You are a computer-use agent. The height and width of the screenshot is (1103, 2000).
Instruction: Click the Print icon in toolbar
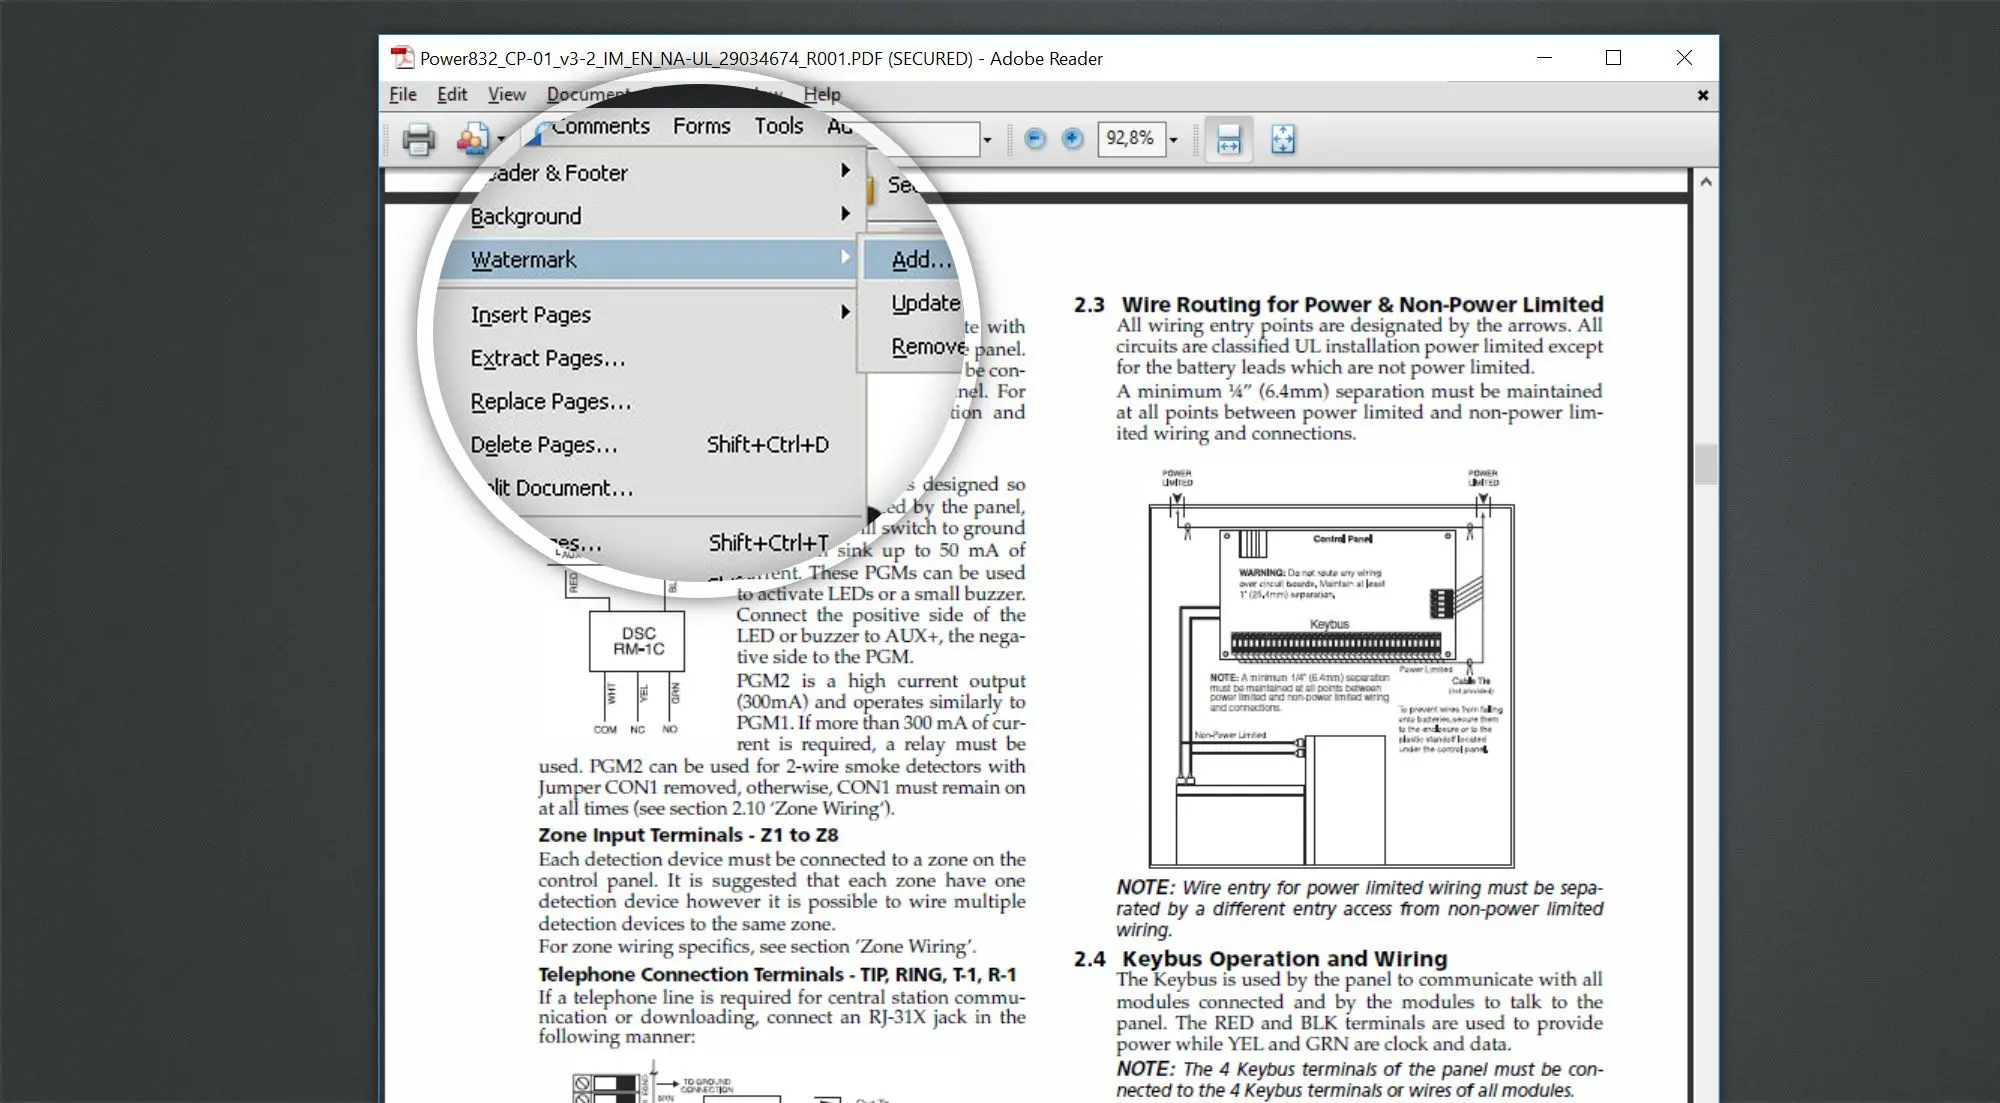[418, 140]
